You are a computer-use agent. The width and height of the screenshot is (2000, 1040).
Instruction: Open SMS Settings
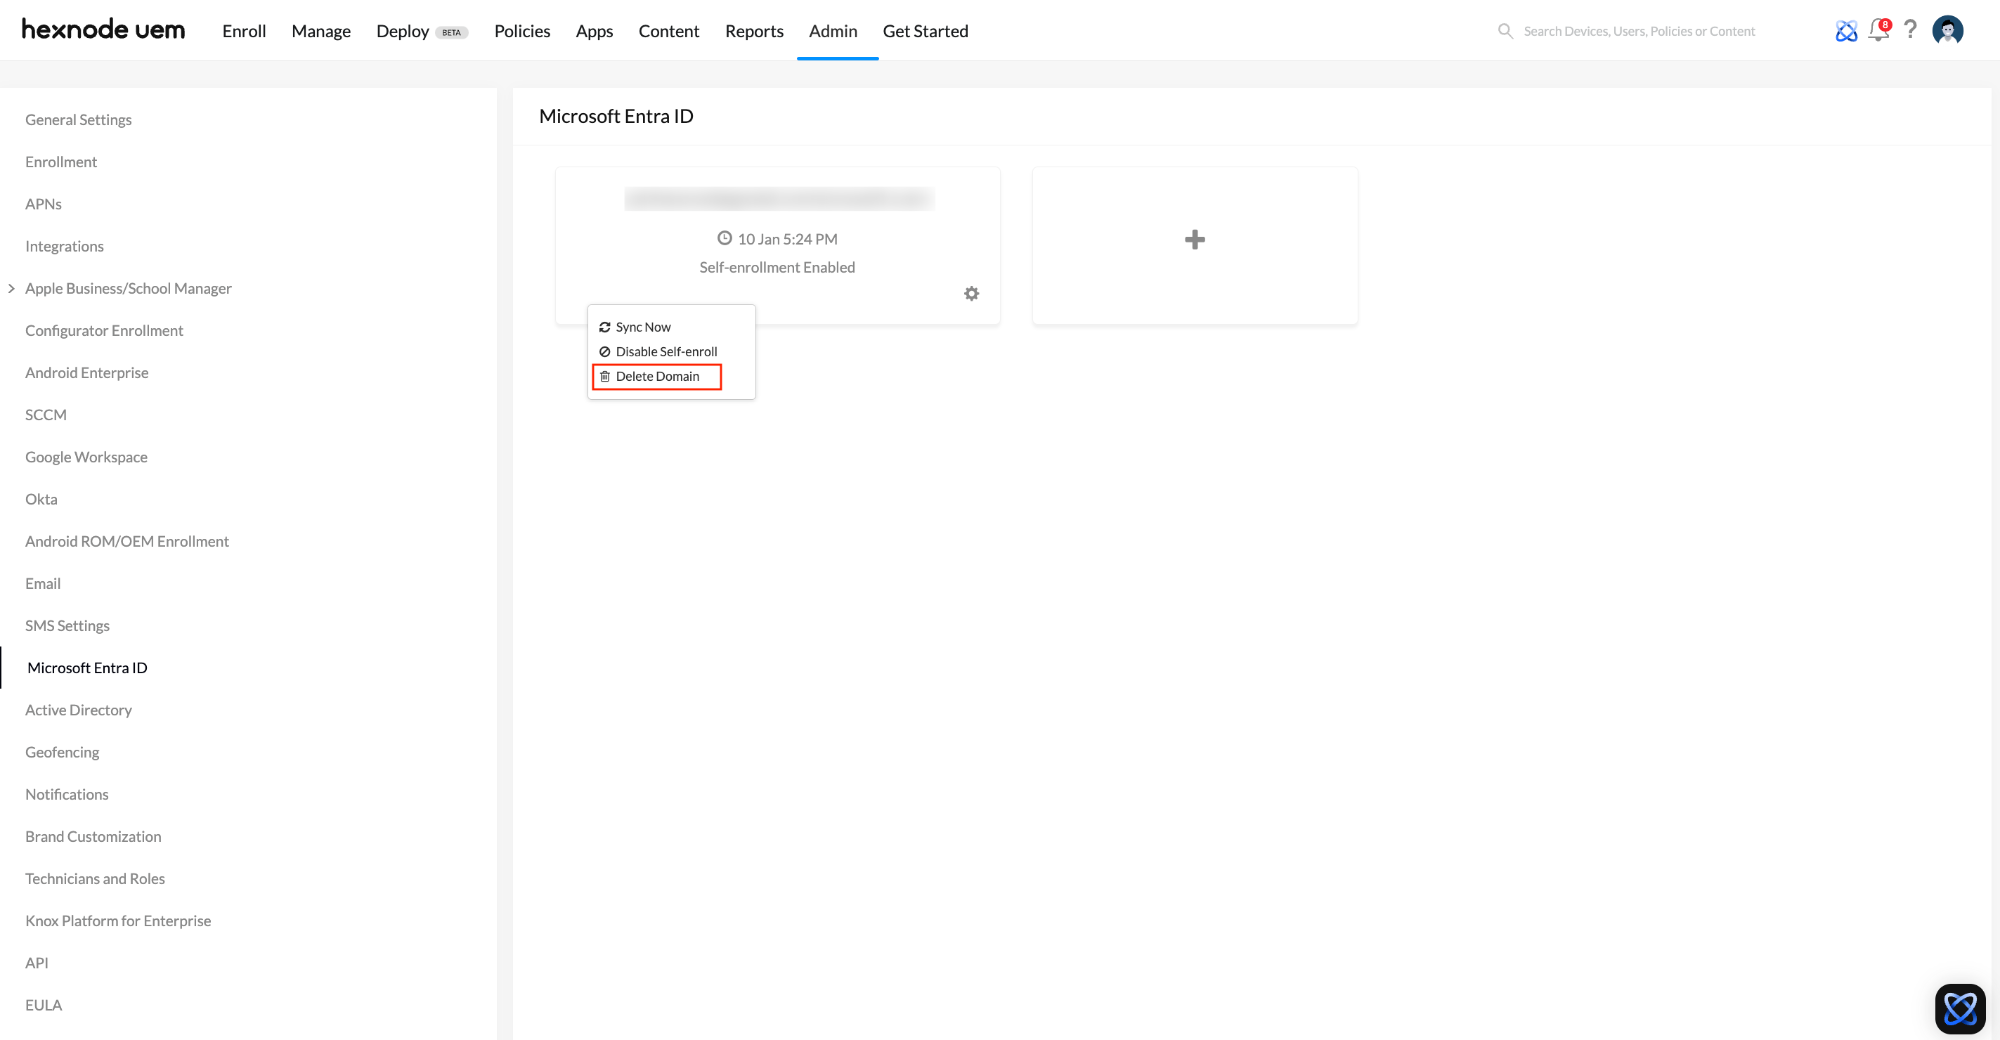pos(67,626)
